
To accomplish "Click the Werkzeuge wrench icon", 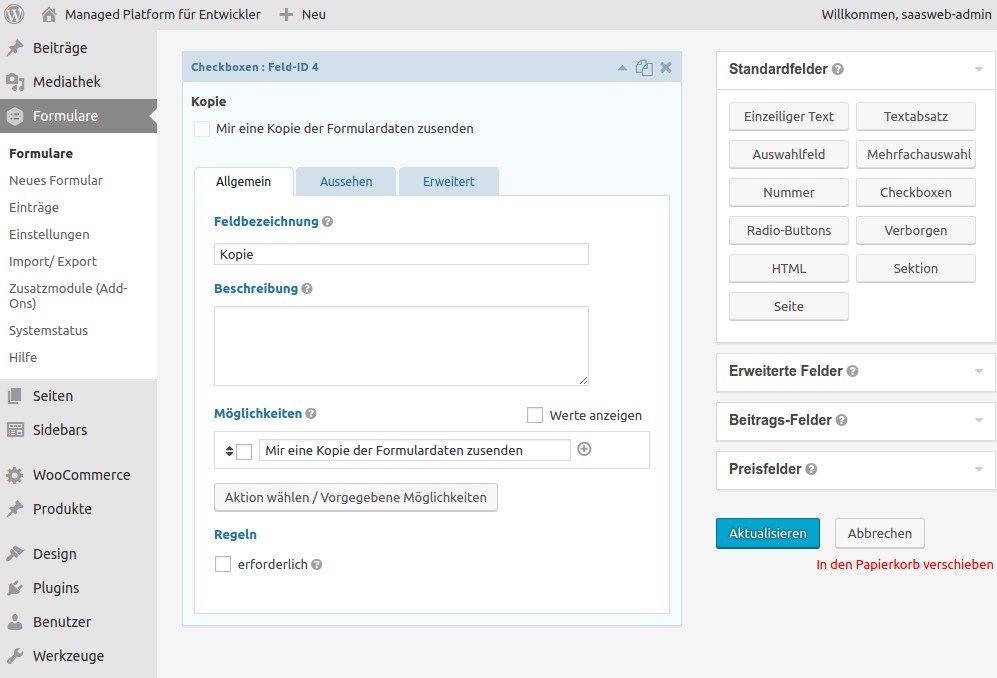I will pyautogui.click(x=15, y=656).
